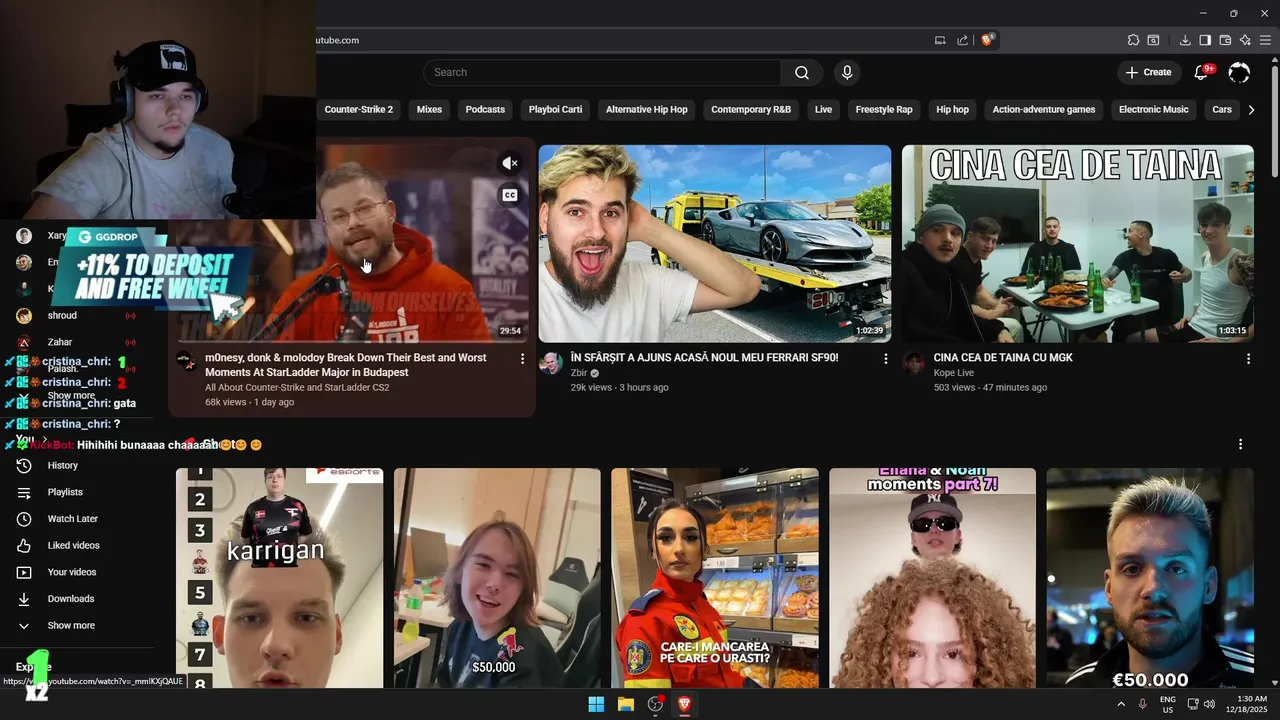Unmute the video preview speaker icon
Screen dimensions: 1280x720
coord(510,163)
